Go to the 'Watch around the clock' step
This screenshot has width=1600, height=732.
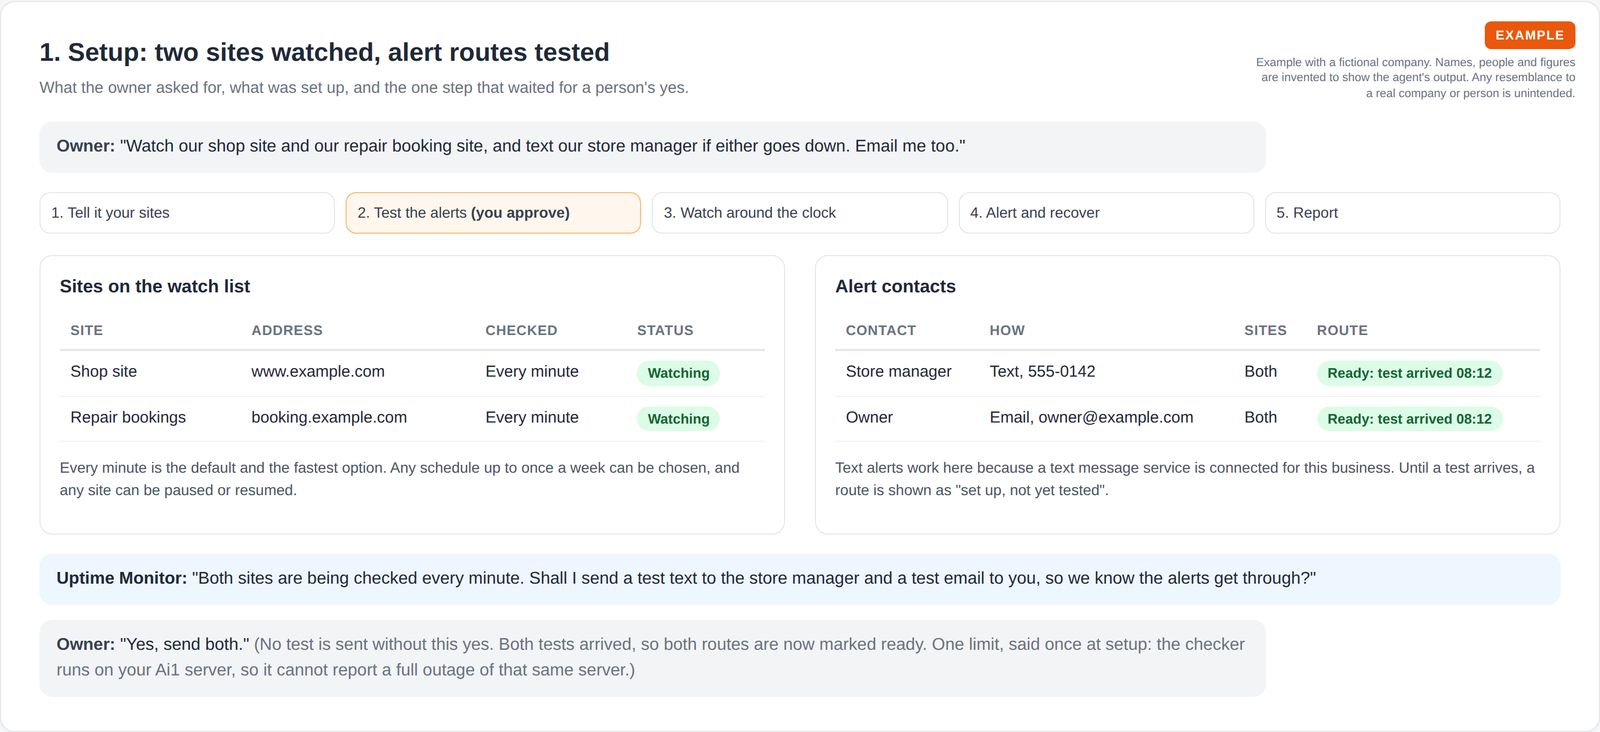(799, 213)
